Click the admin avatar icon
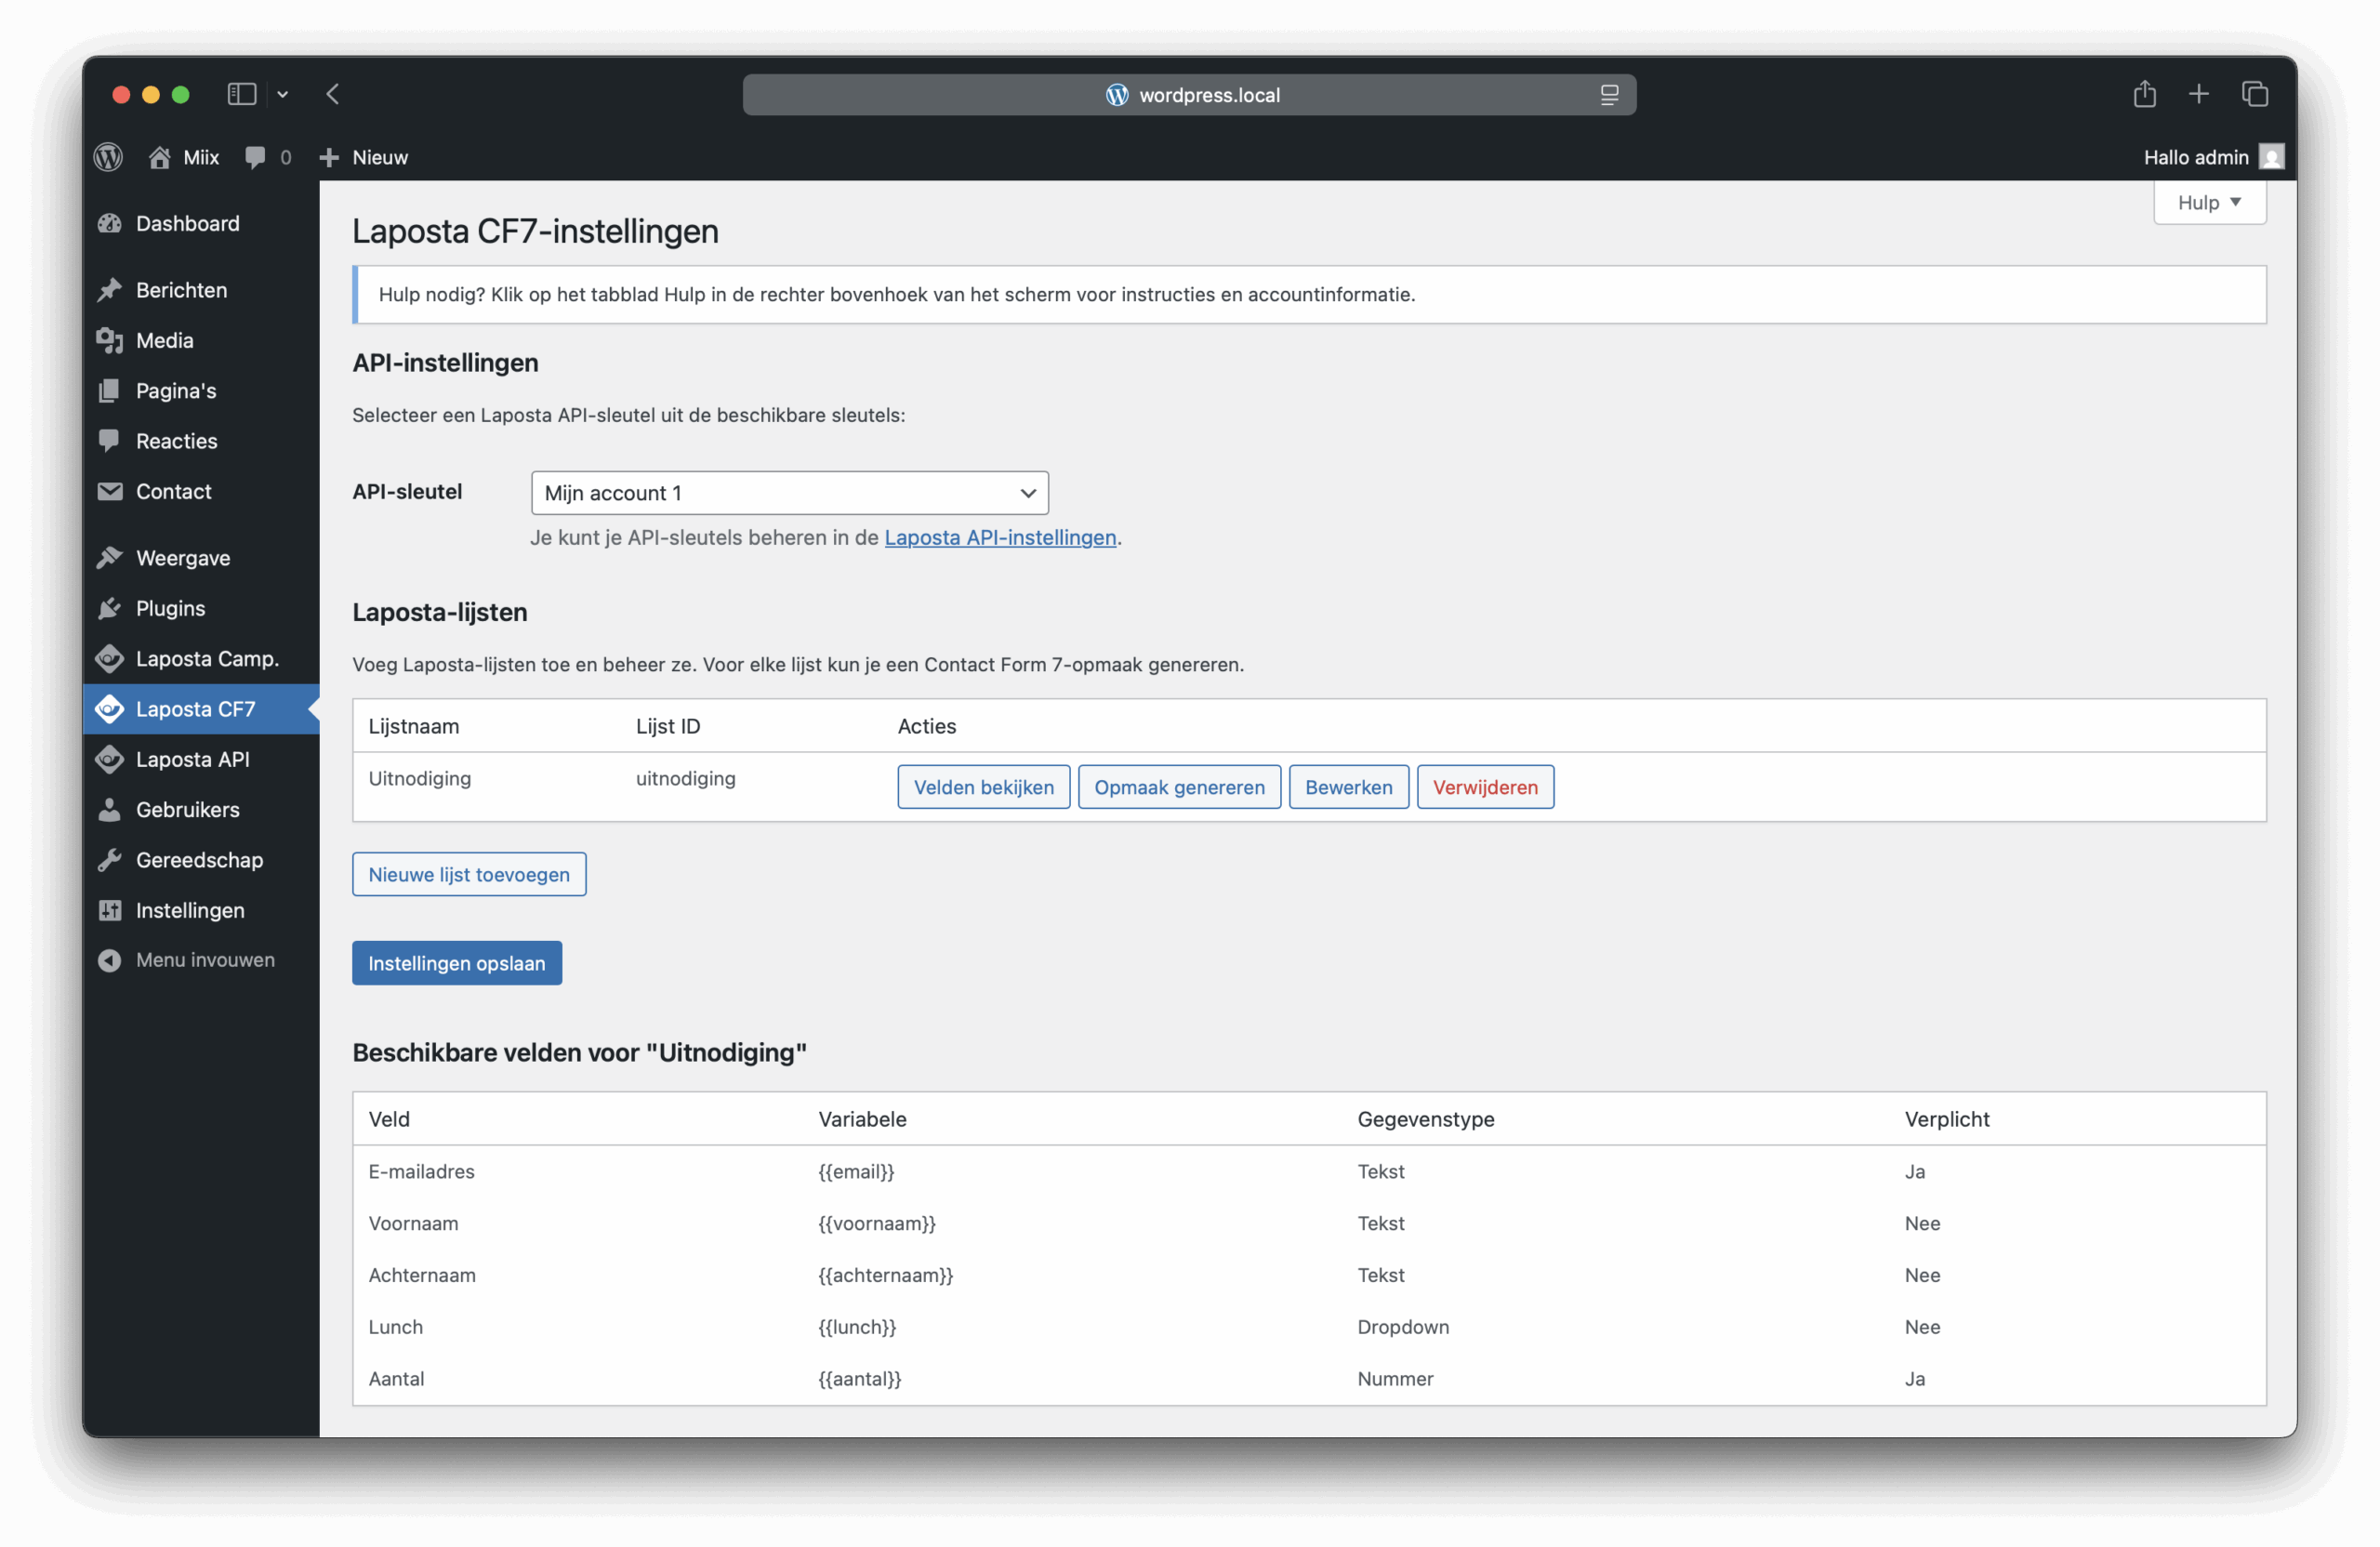This screenshot has width=2380, height=1547. (2271, 157)
